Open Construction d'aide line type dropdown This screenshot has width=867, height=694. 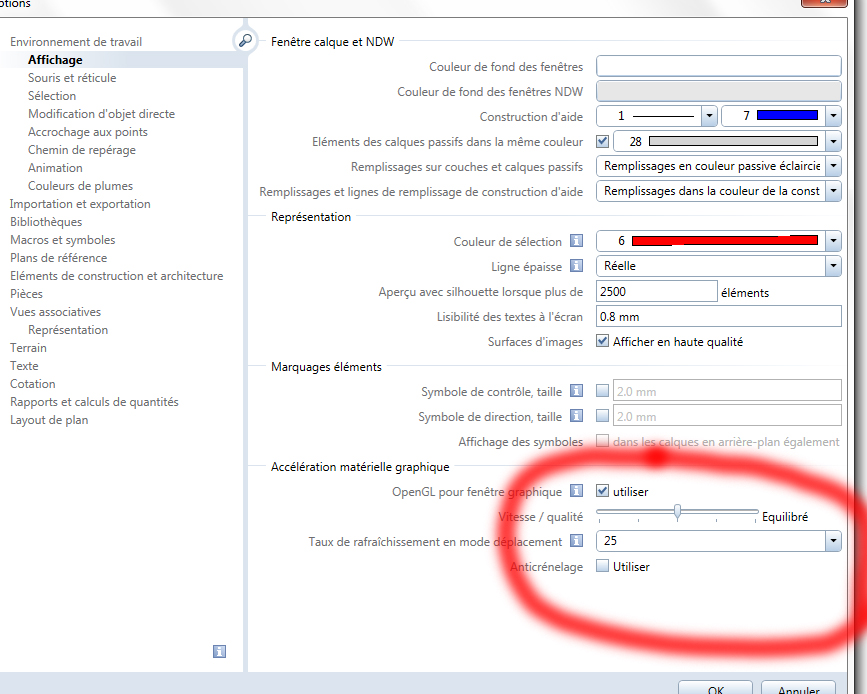point(709,116)
